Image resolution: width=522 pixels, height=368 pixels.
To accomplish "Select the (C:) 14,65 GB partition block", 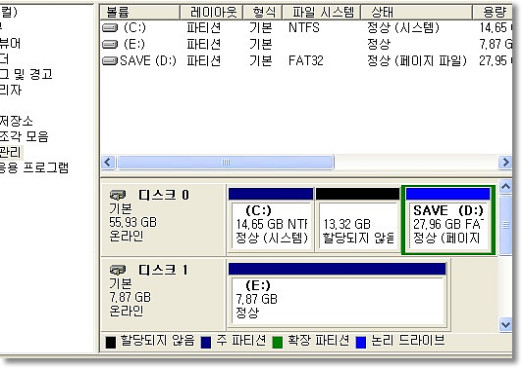I will [x=271, y=220].
